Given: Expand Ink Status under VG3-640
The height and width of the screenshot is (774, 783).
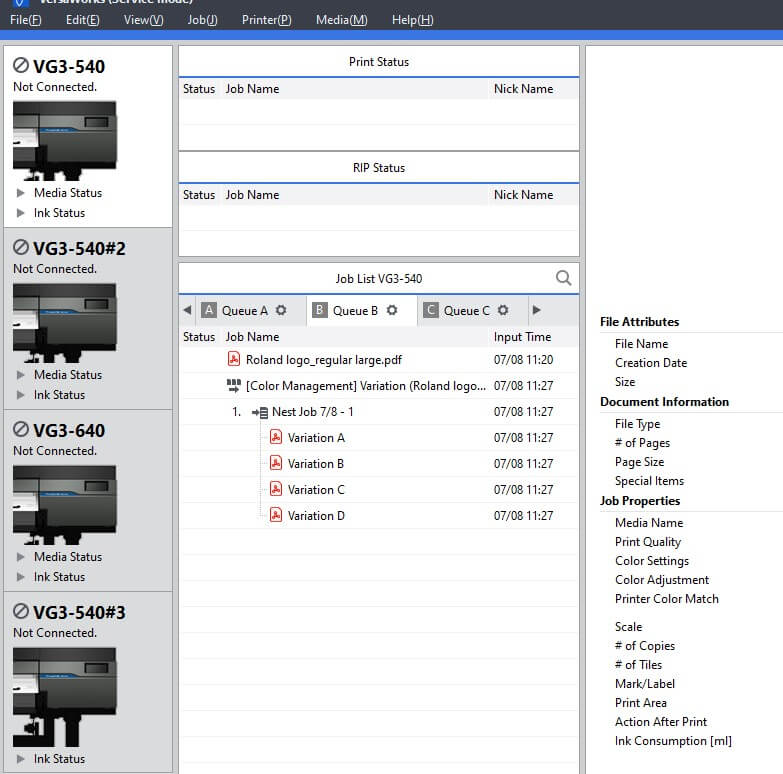Looking at the screenshot, I should tap(20, 577).
